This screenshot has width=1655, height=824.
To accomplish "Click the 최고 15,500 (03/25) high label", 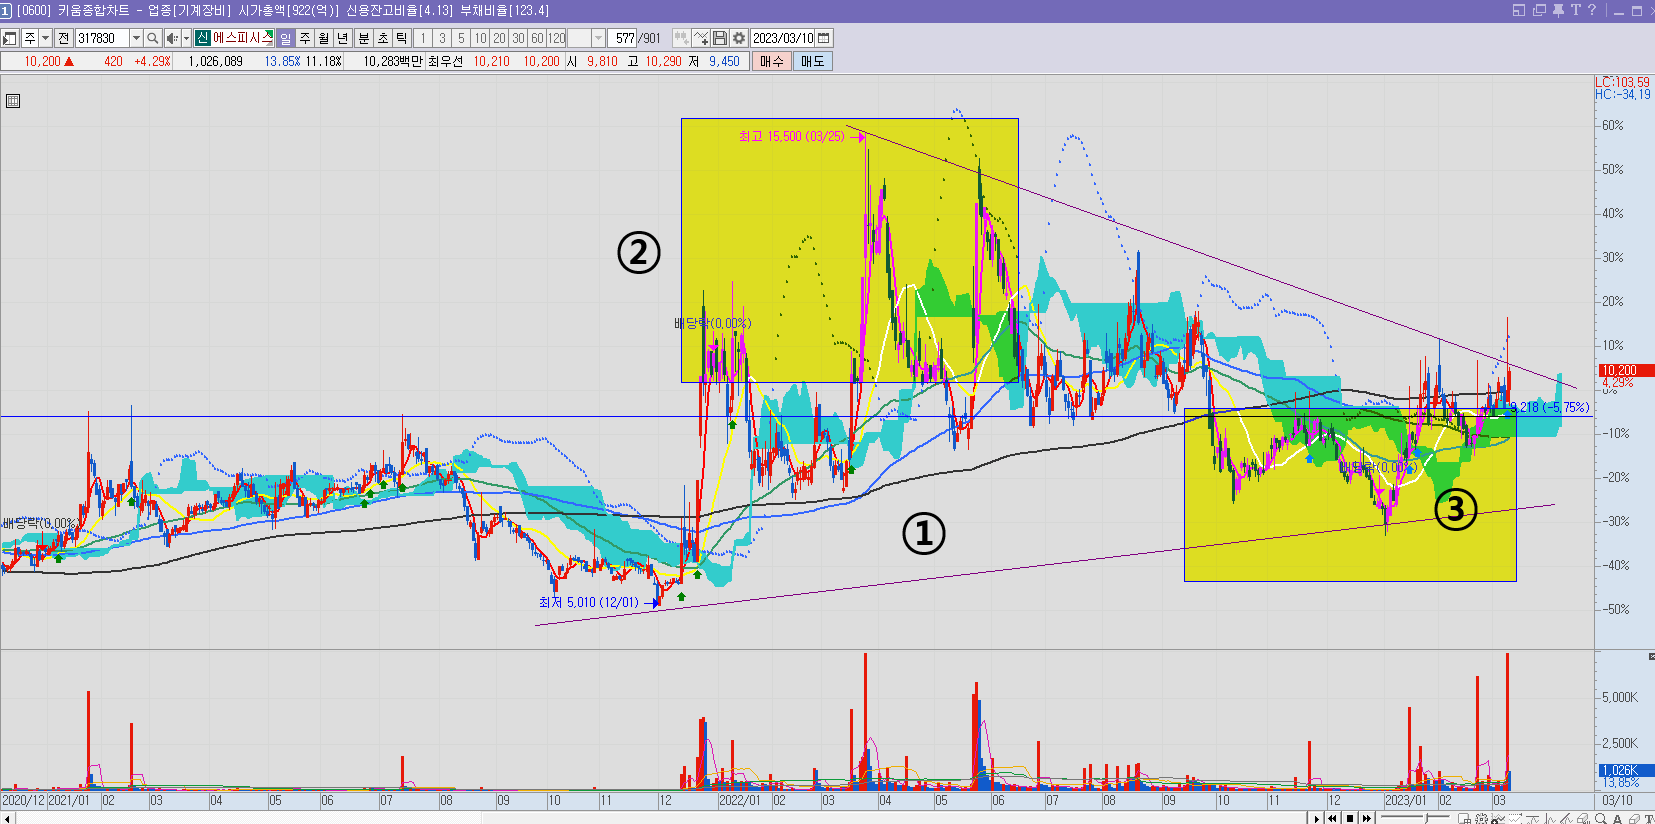I will 792,136.
